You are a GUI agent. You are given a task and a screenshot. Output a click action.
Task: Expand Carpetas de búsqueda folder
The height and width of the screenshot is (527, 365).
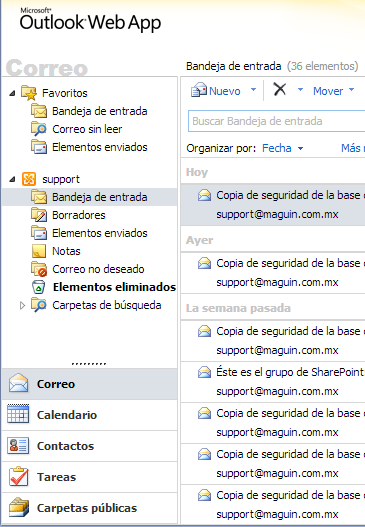(23, 306)
